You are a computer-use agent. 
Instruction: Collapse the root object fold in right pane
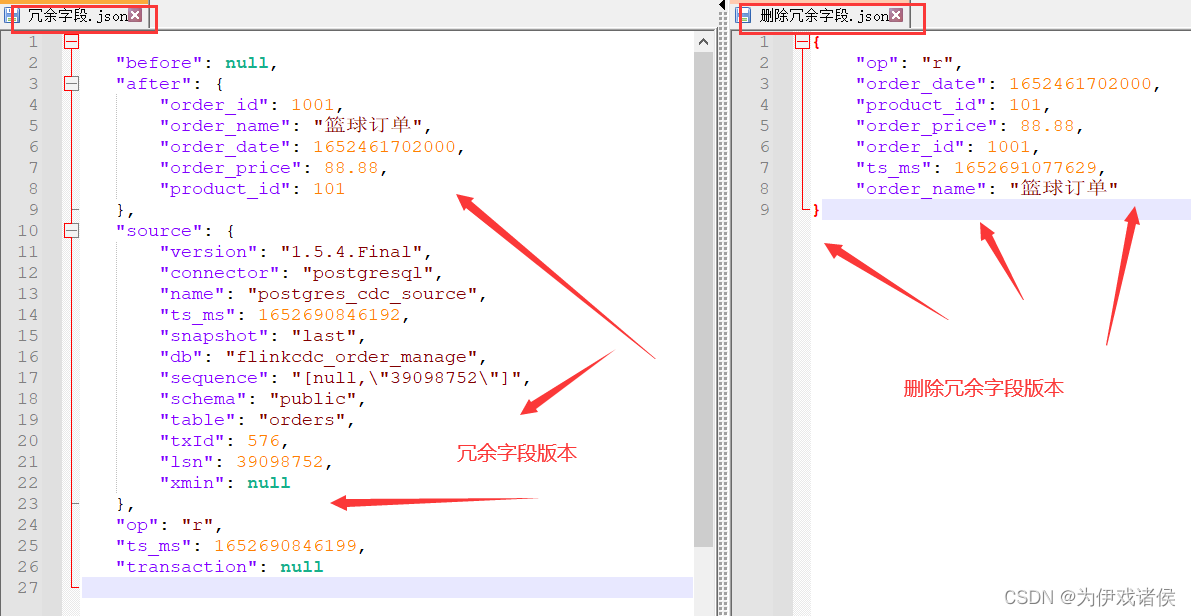(x=802, y=43)
